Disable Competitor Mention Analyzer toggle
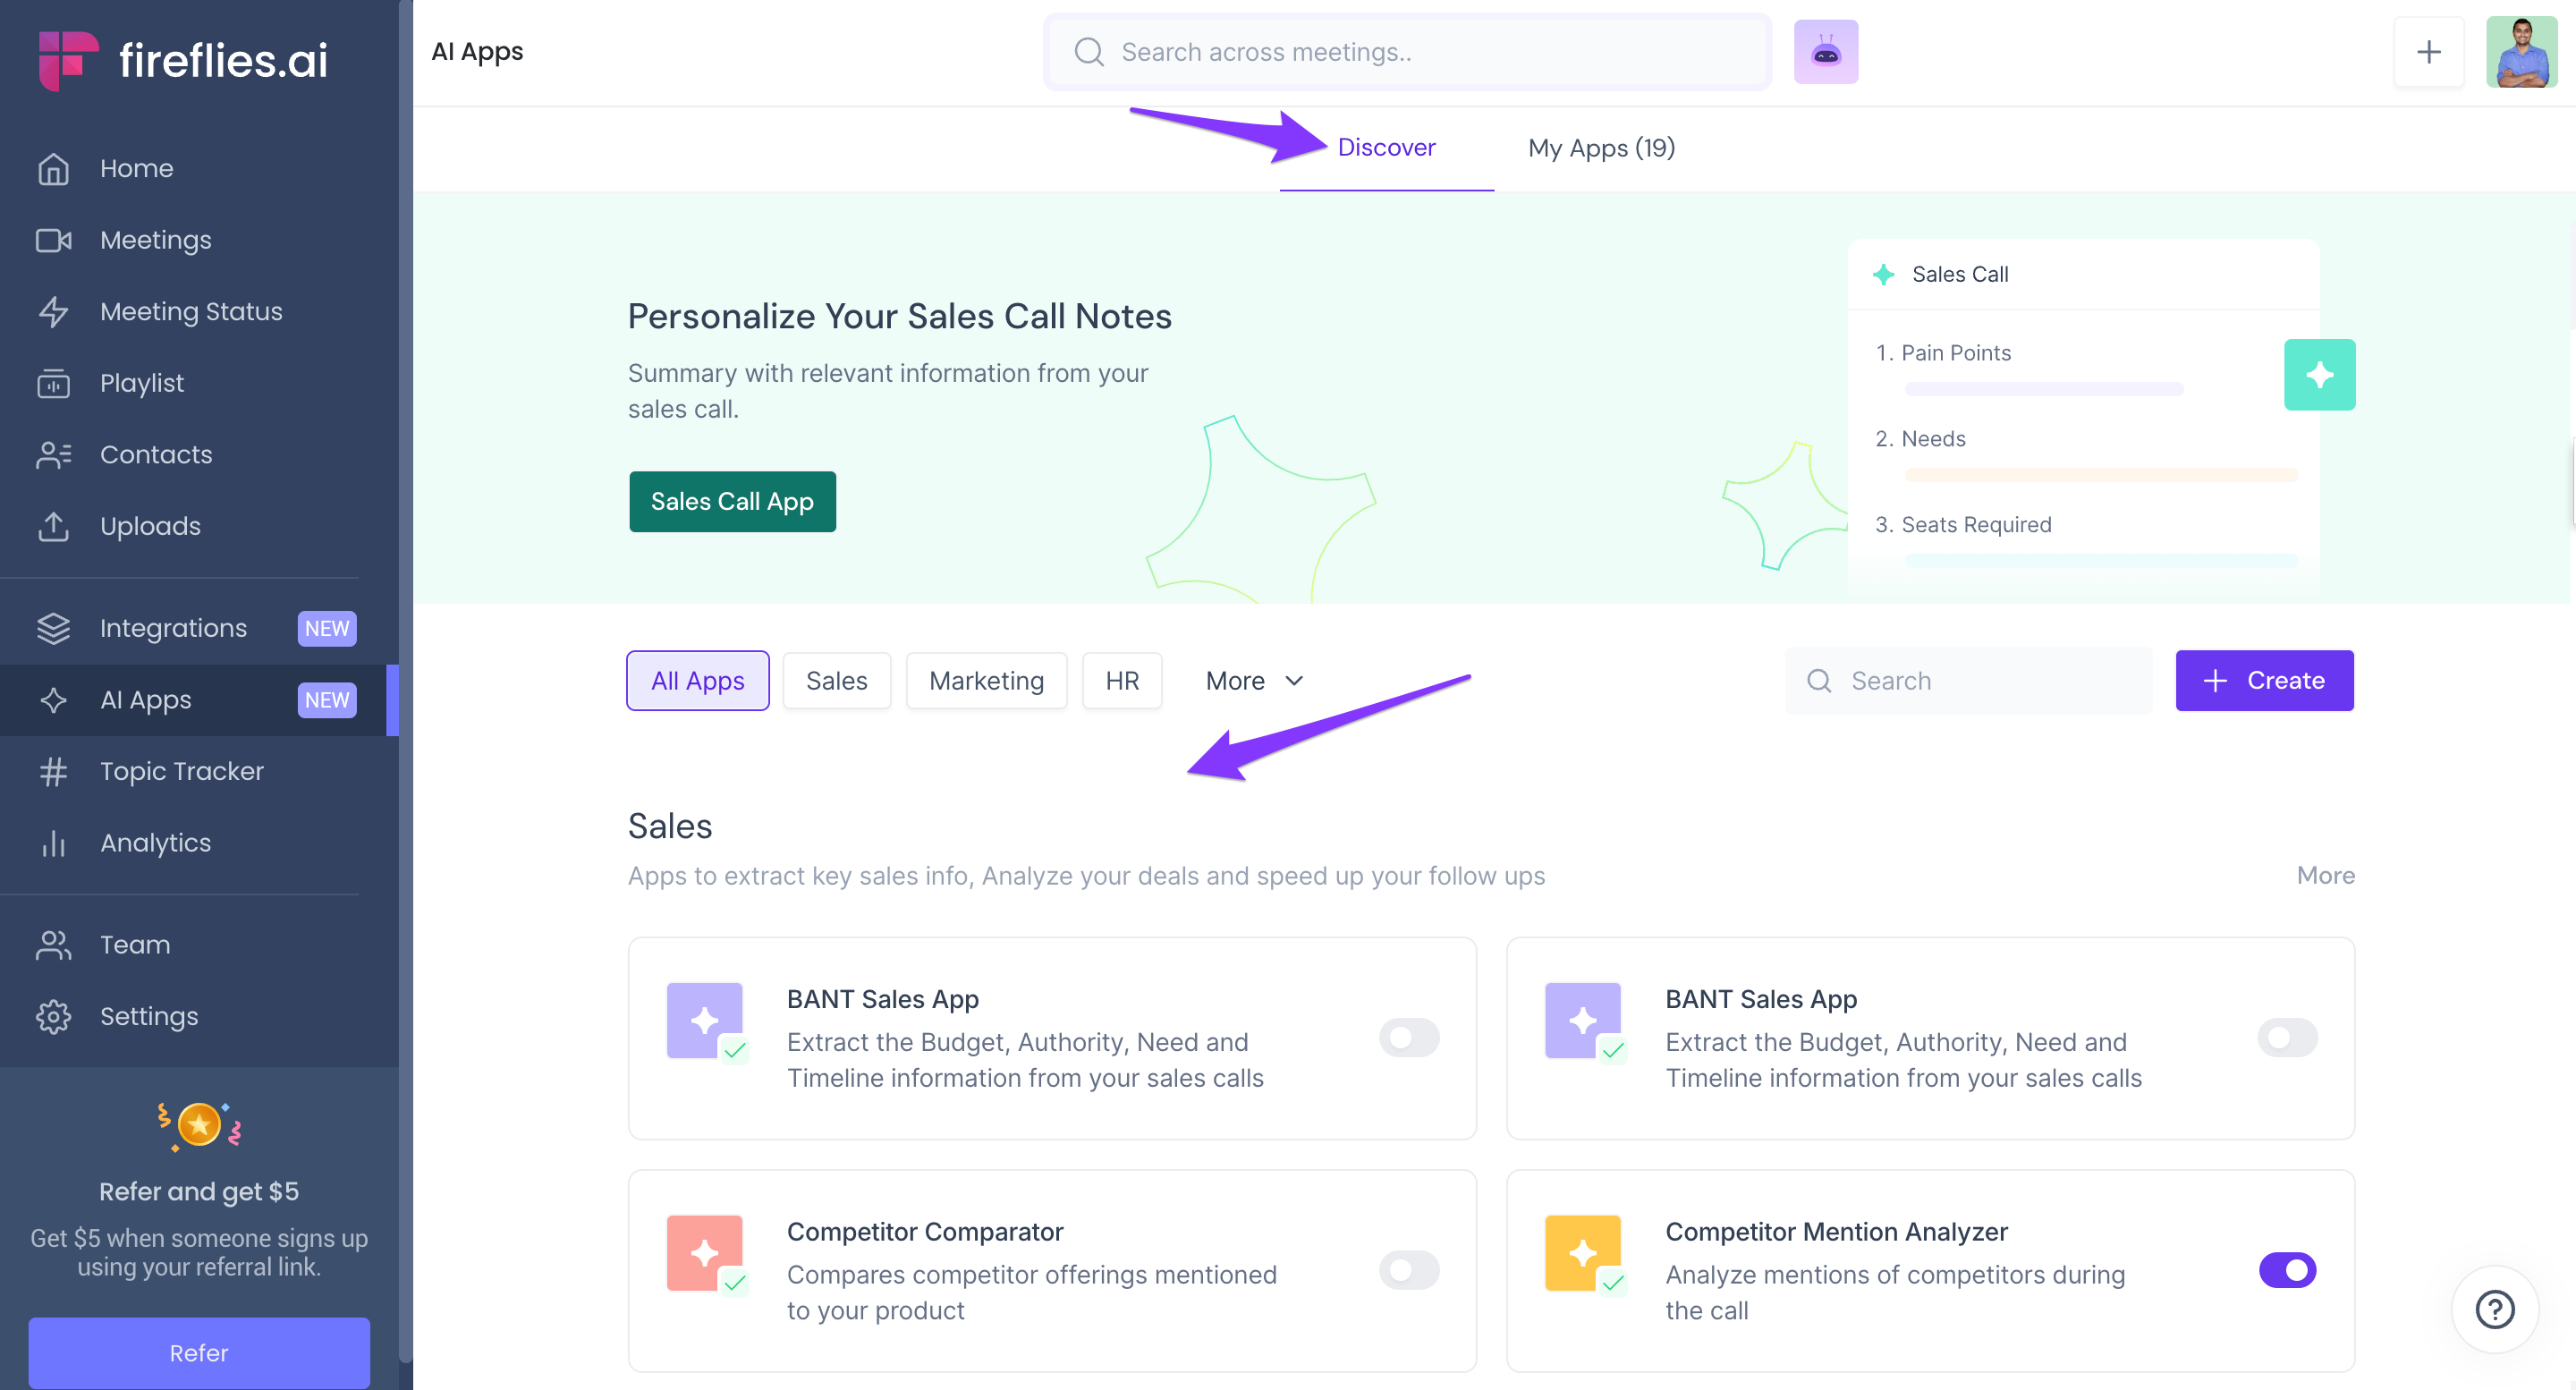 tap(2286, 1270)
